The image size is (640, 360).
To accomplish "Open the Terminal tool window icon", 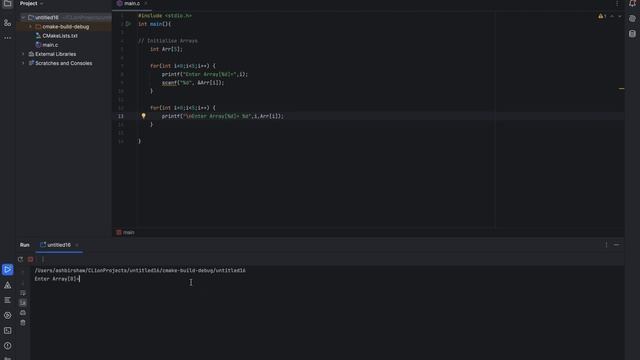I will pos(7,331).
